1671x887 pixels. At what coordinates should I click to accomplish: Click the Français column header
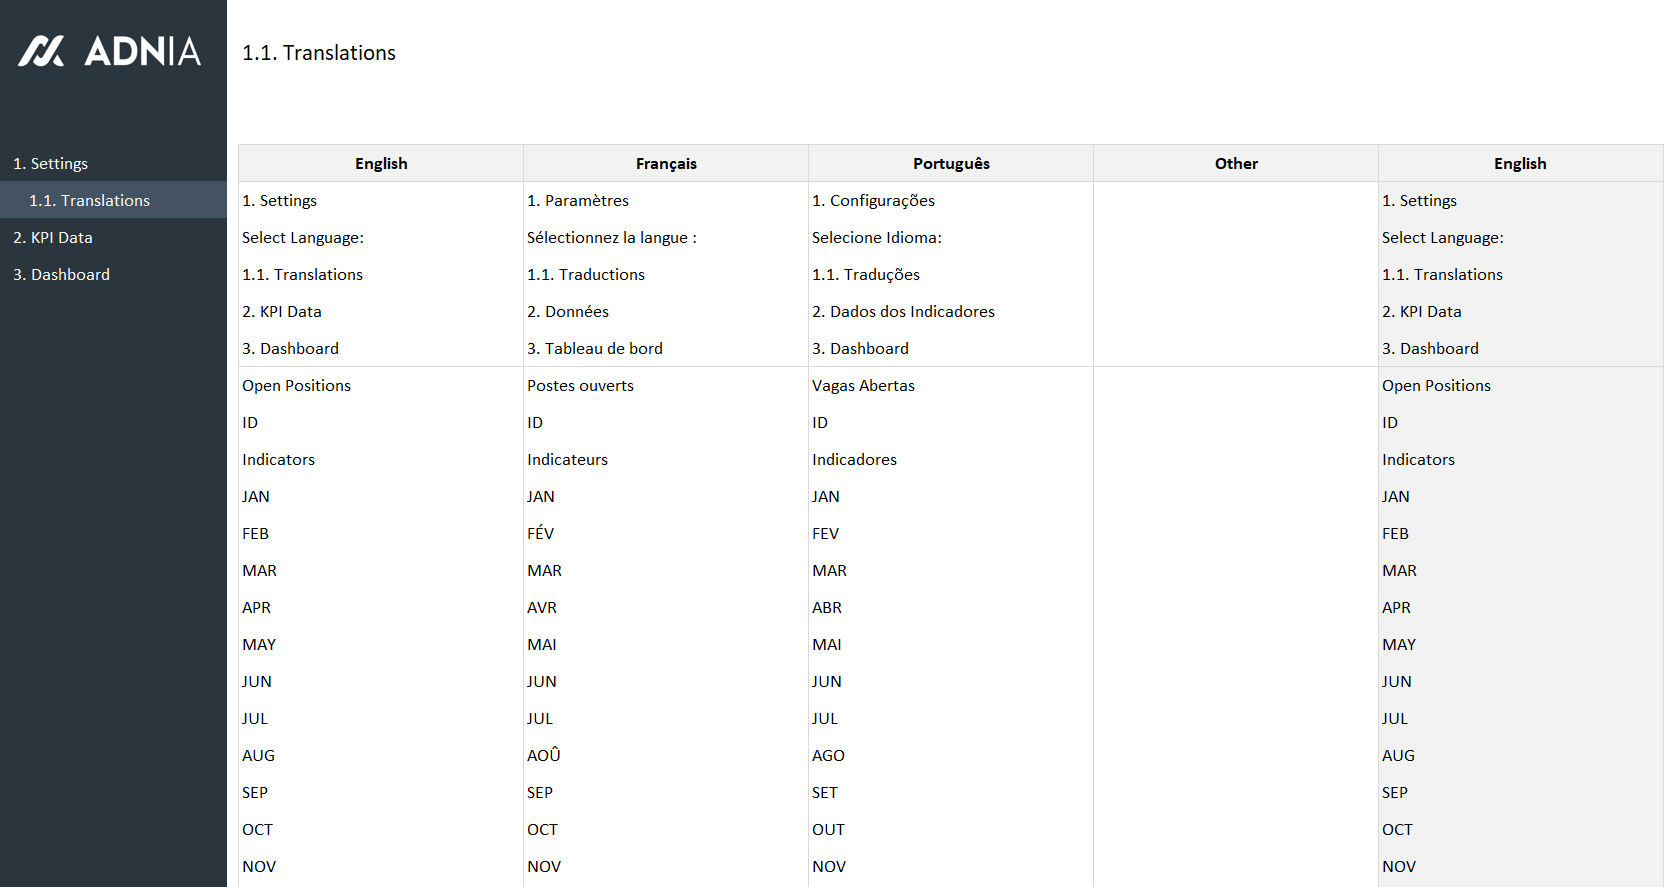coord(666,164)
